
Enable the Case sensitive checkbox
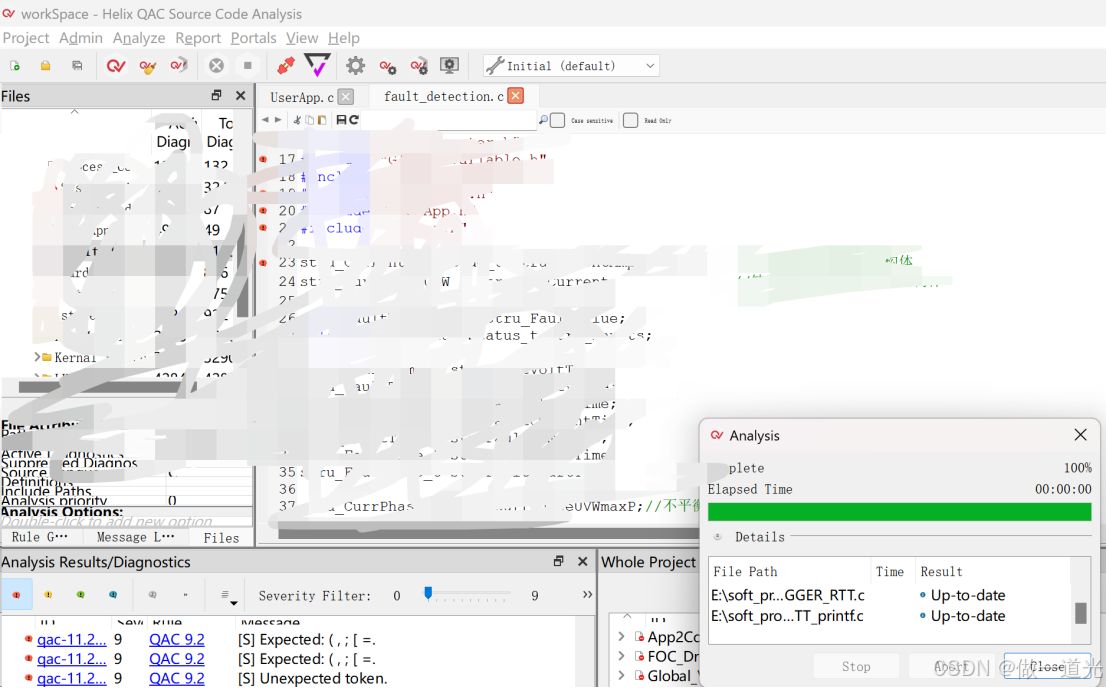[558, 121]
